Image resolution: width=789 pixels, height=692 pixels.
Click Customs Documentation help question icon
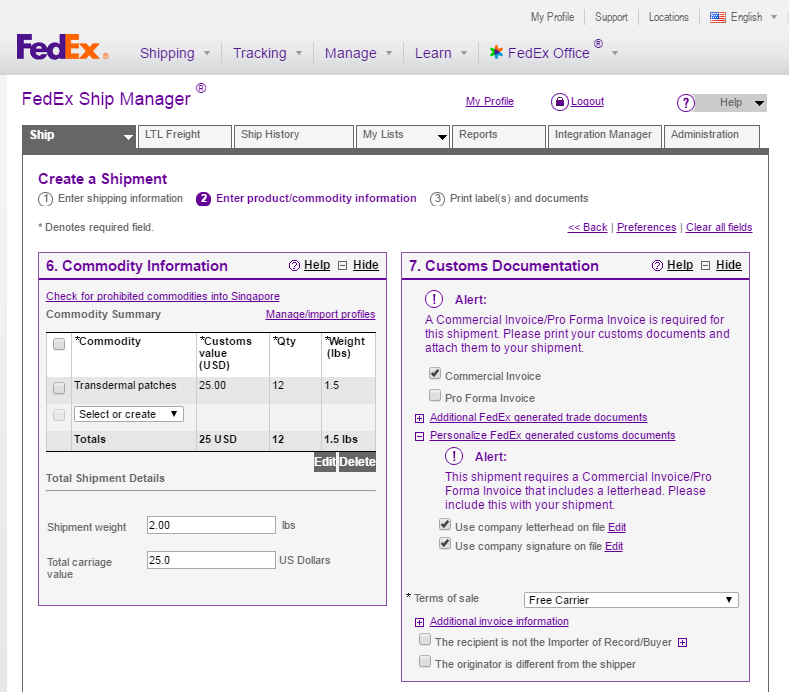pos(657,265)
